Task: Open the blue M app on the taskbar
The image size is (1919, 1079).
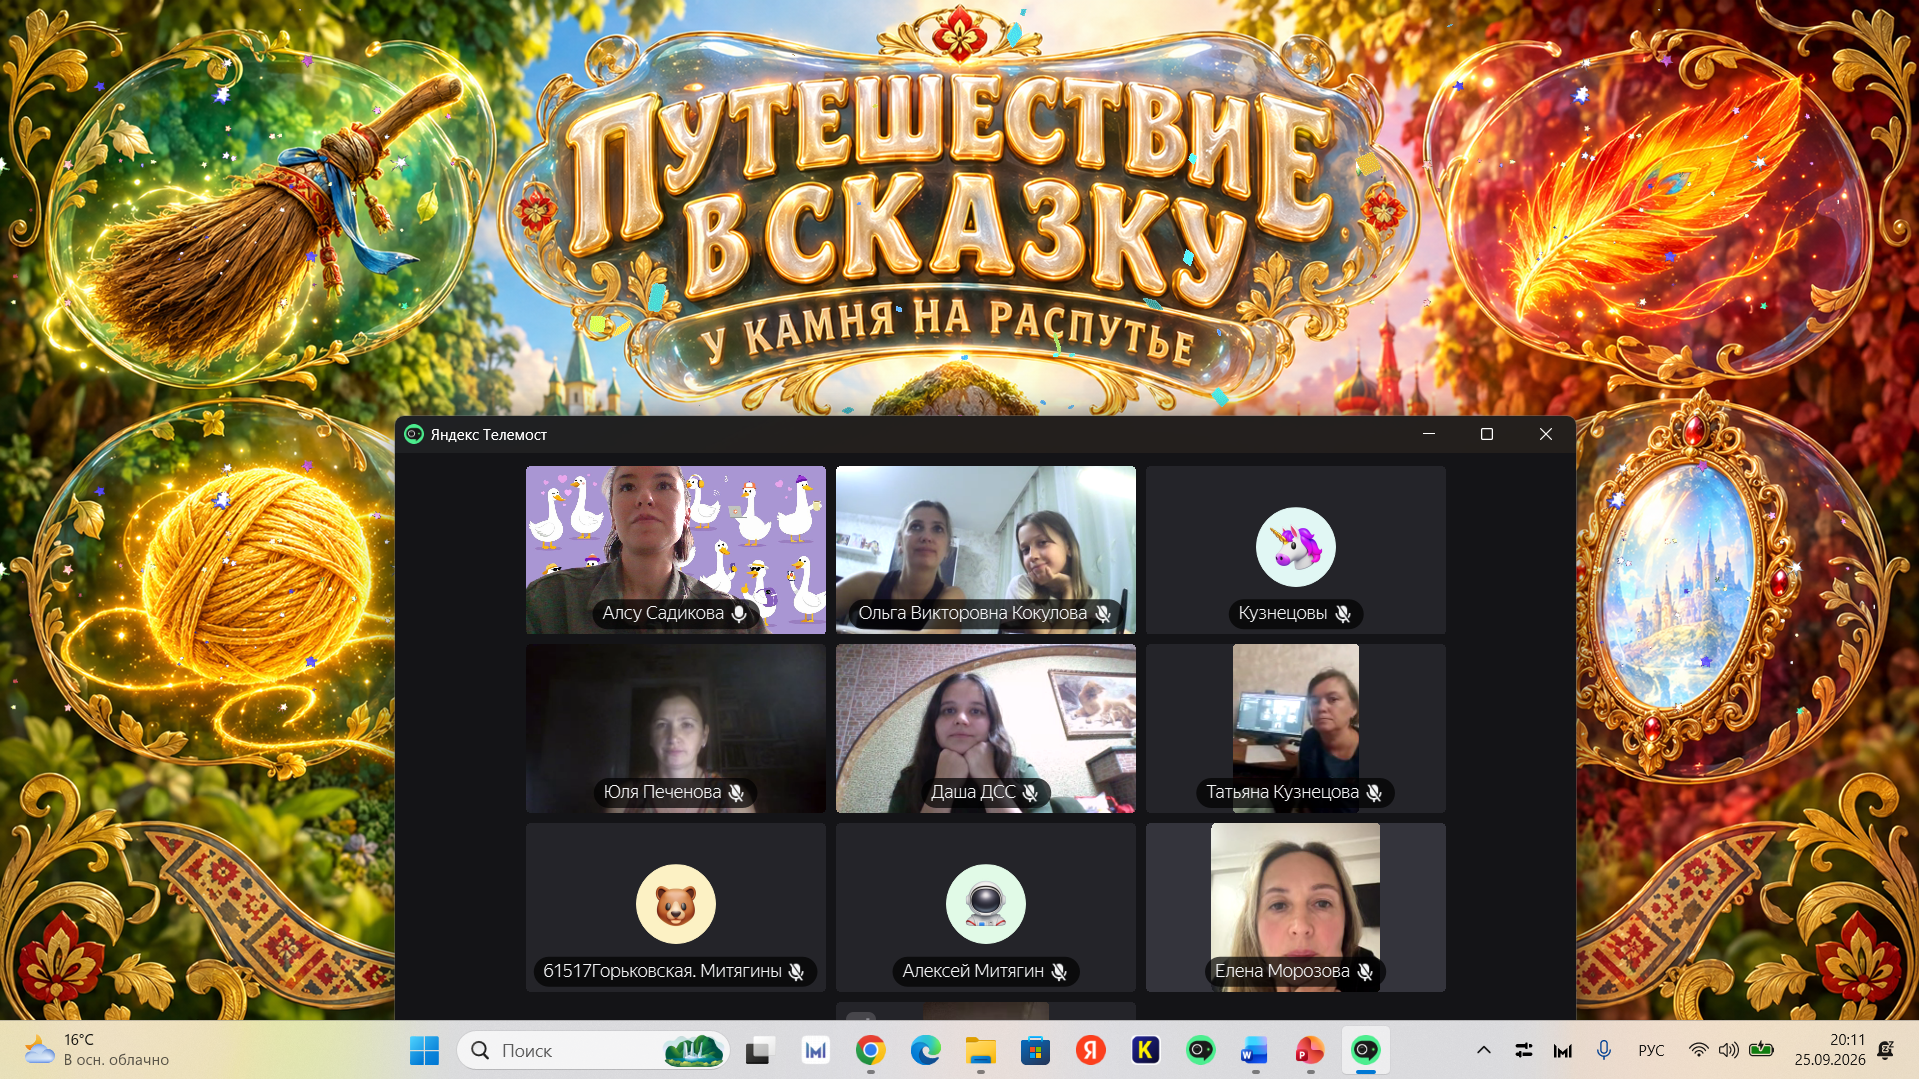Action: point(815,1050)
